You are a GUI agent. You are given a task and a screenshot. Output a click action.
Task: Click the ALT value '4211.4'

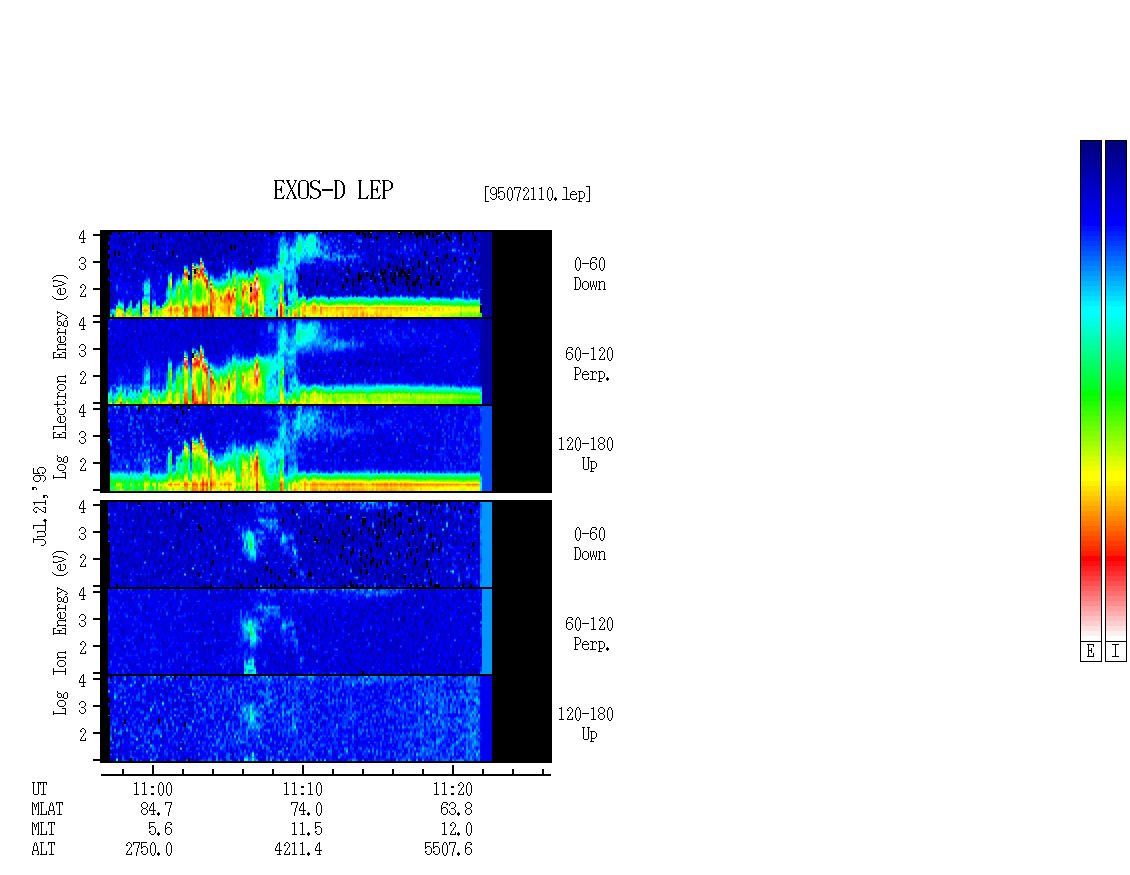click(298, 849)
